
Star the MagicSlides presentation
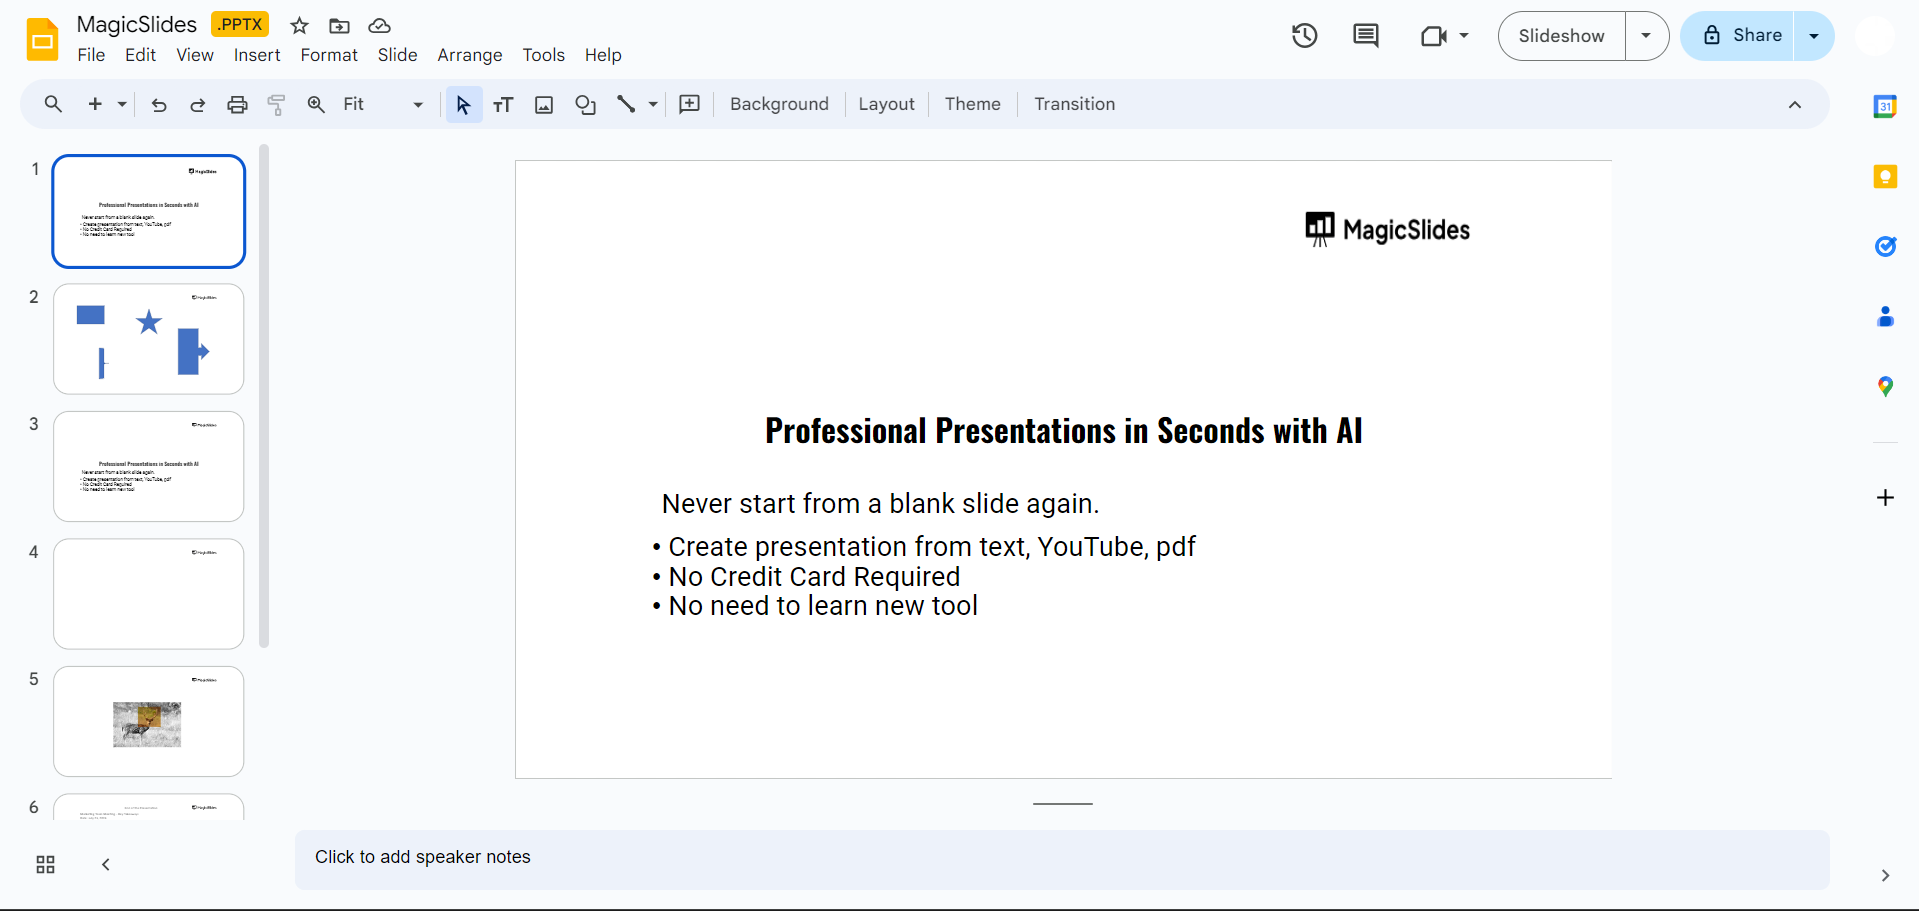coord(299,26)
